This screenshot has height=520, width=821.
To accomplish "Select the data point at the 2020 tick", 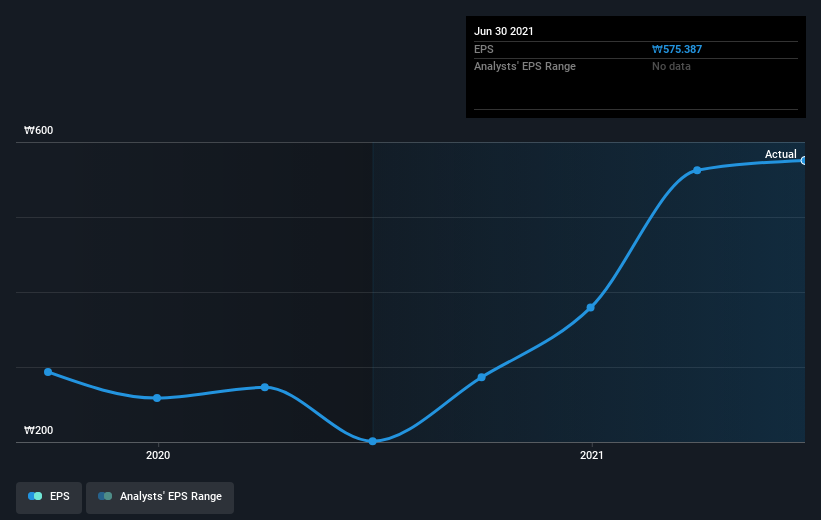I will click(157, 398).
